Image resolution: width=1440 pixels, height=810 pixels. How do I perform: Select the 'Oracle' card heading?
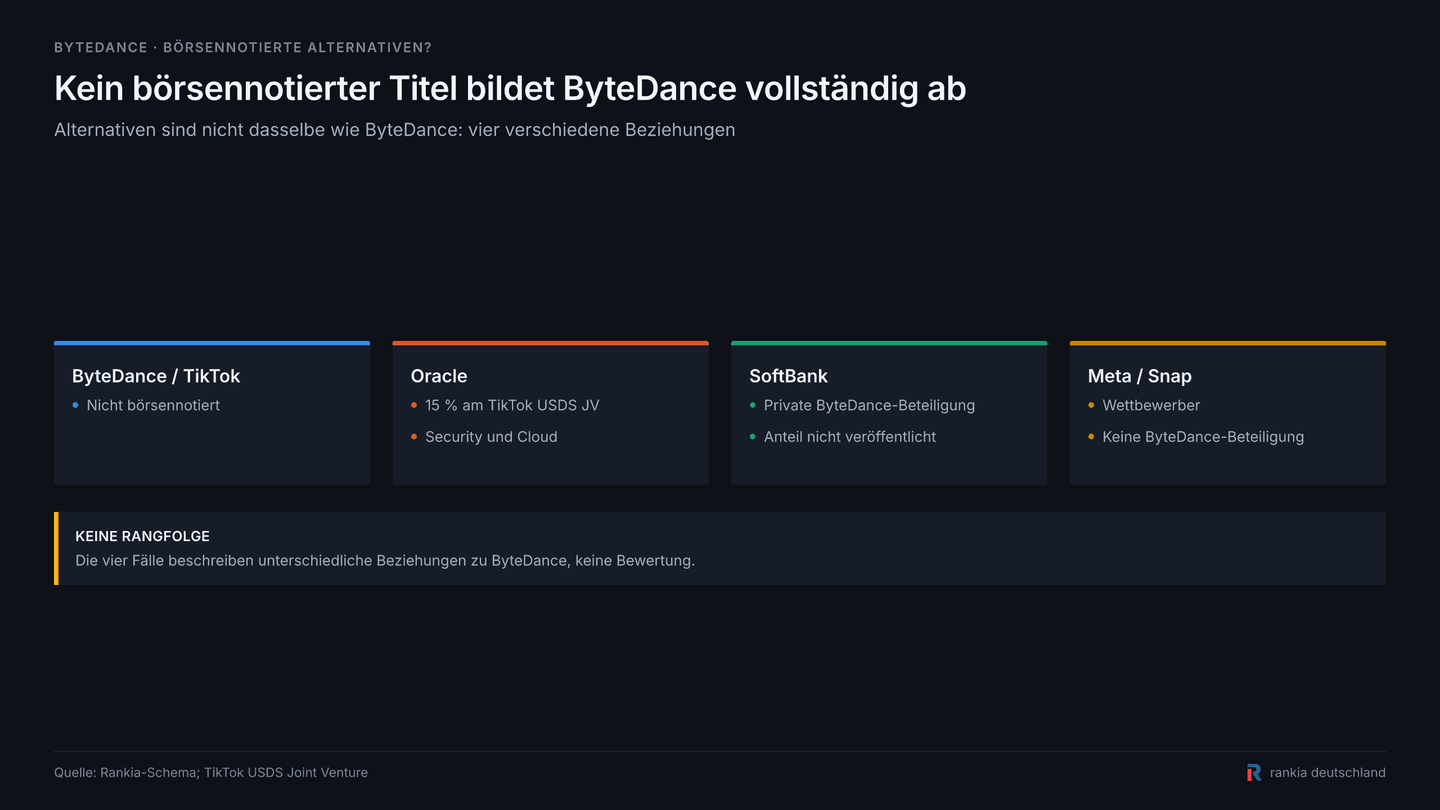click(x=439, y=376)
